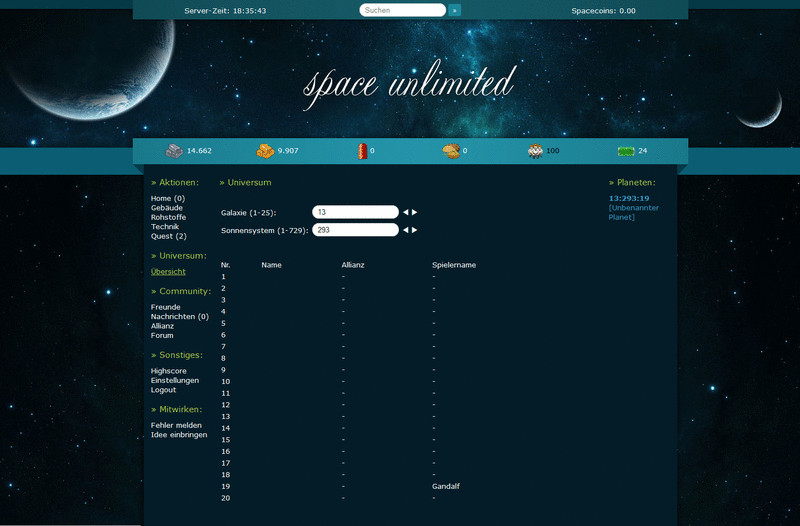Click the Galaxie number input field

(x=355, y=212)
